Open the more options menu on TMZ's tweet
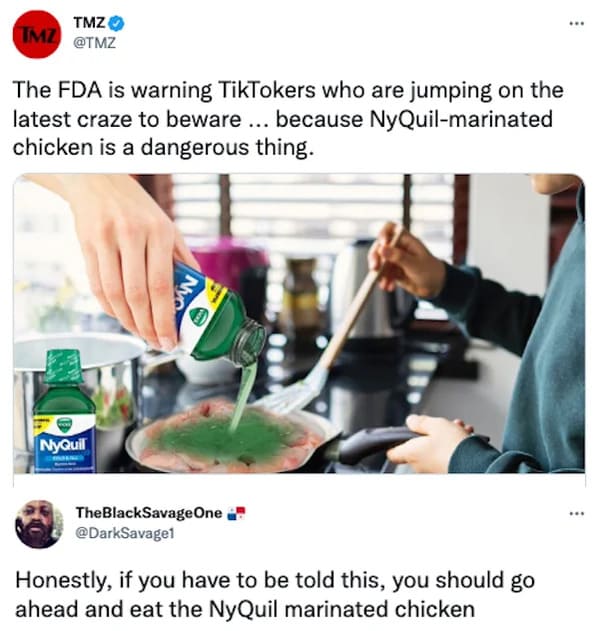 [x=576, y=24]
